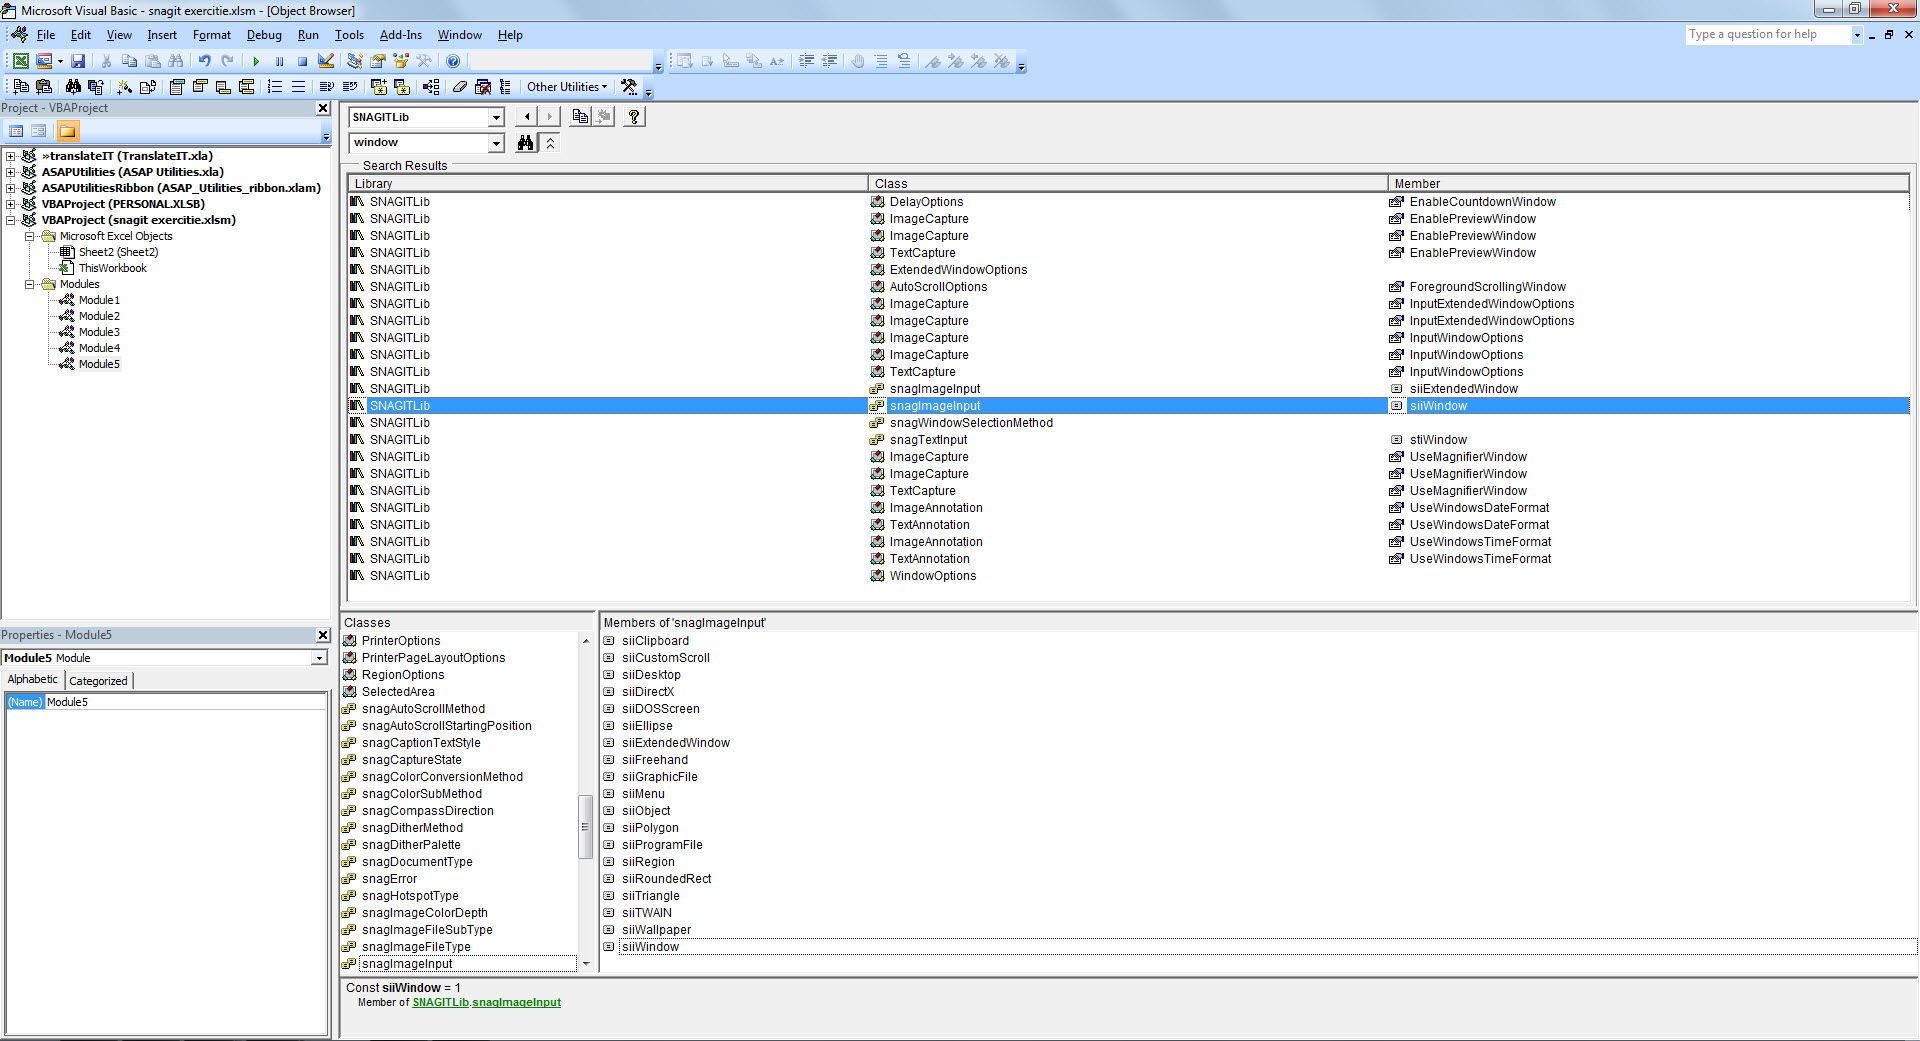Open the Module5 Module properties object dropdown

coord(319,658)
